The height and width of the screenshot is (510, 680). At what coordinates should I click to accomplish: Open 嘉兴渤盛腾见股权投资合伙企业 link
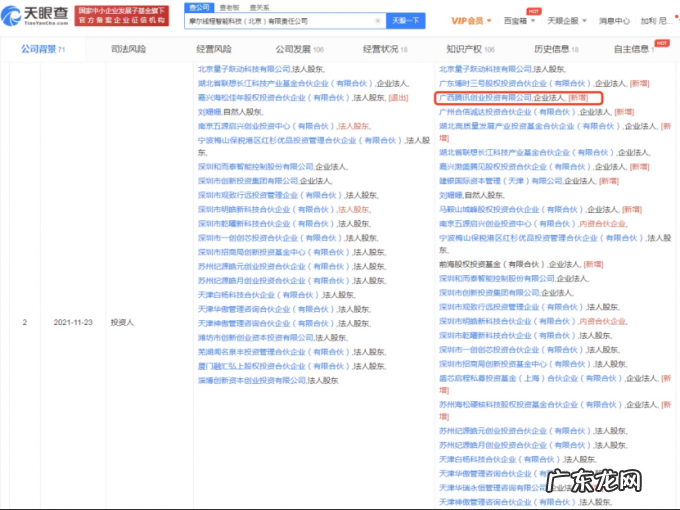[x=515, y=167]
